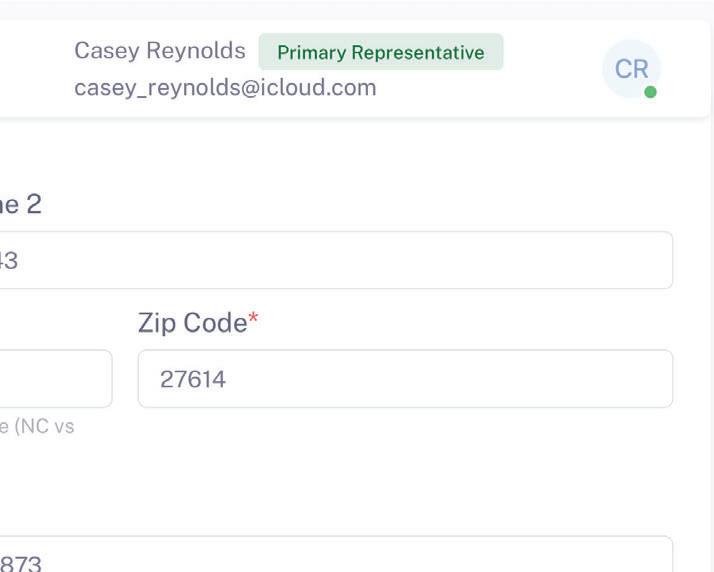This screenshot has width=714, height=572.
Task: Click the 27614 zip code value
Action: click(x=193, y=379)
